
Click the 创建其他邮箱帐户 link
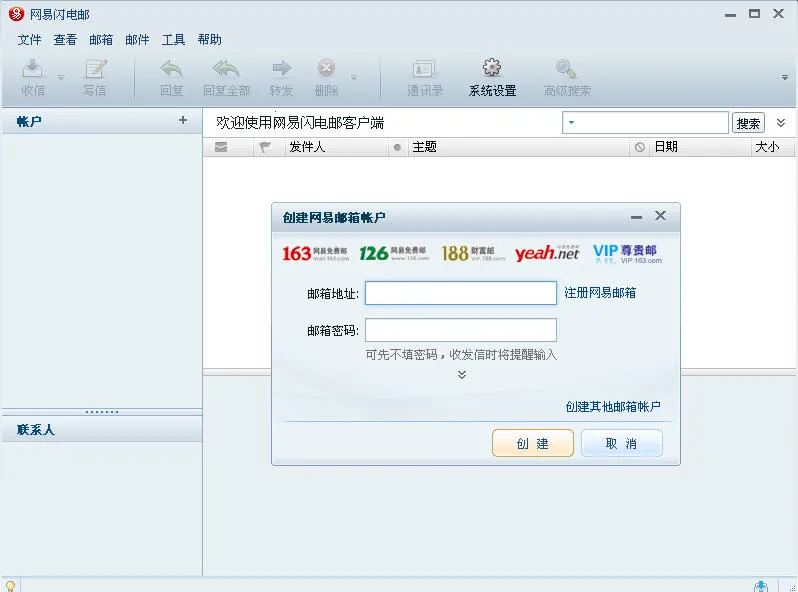(x=613, y=407)
